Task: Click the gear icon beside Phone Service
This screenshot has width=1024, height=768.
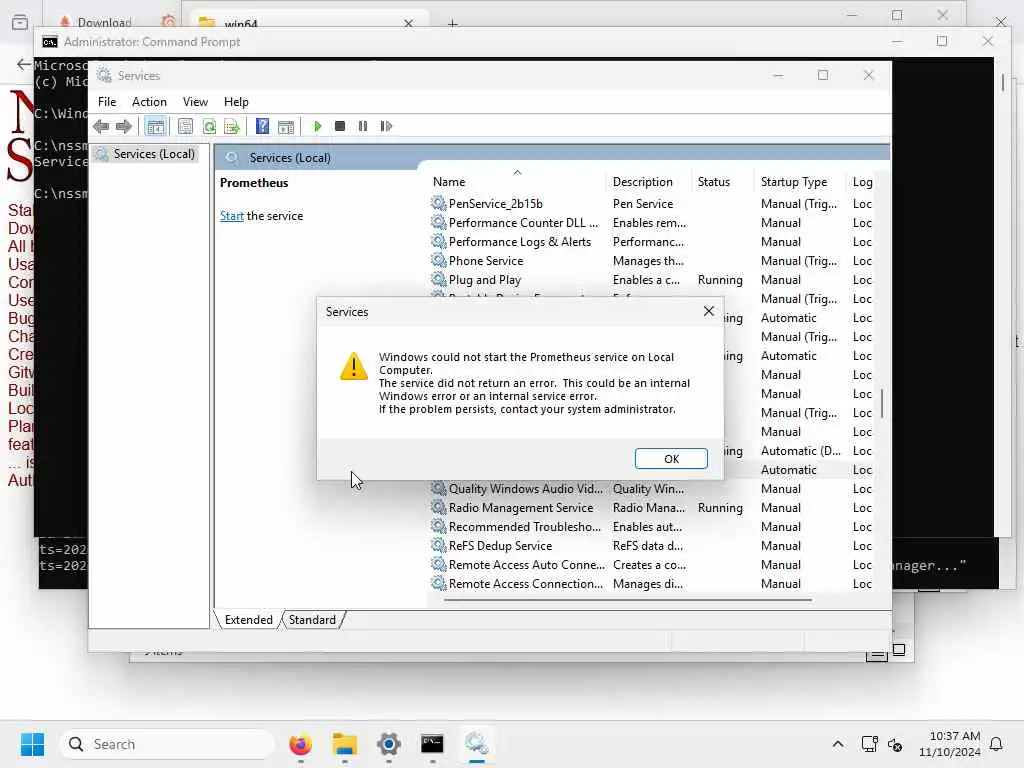Action: pyautogui.click(x=438, y=260)
